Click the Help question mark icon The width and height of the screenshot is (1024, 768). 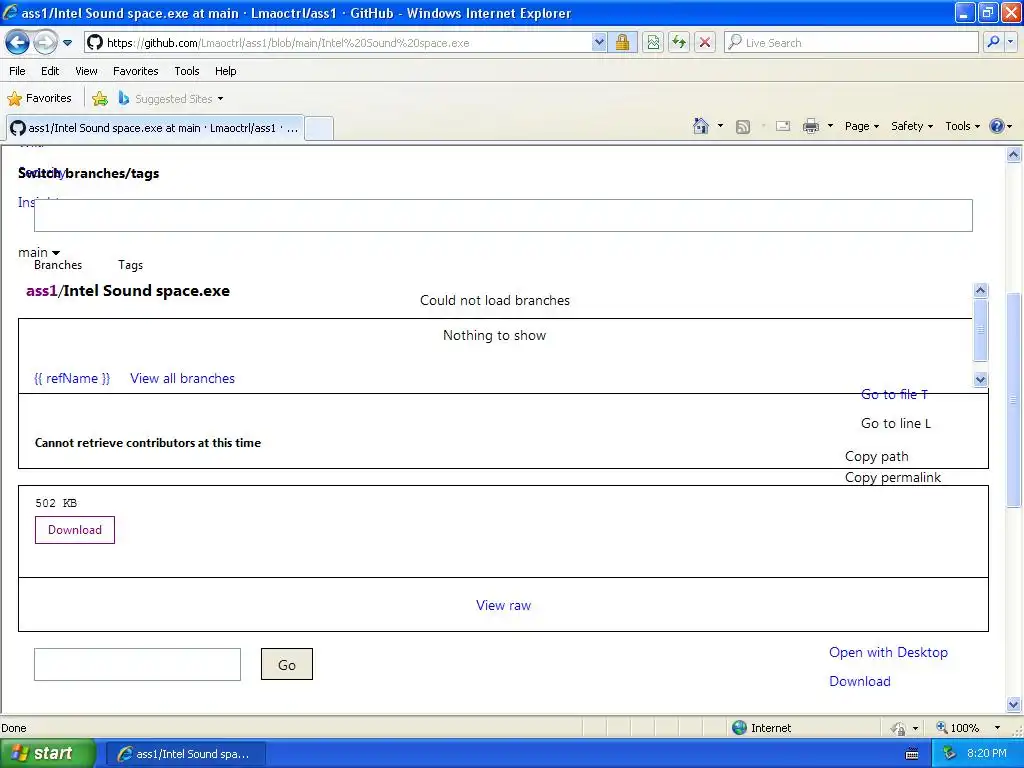997,126
